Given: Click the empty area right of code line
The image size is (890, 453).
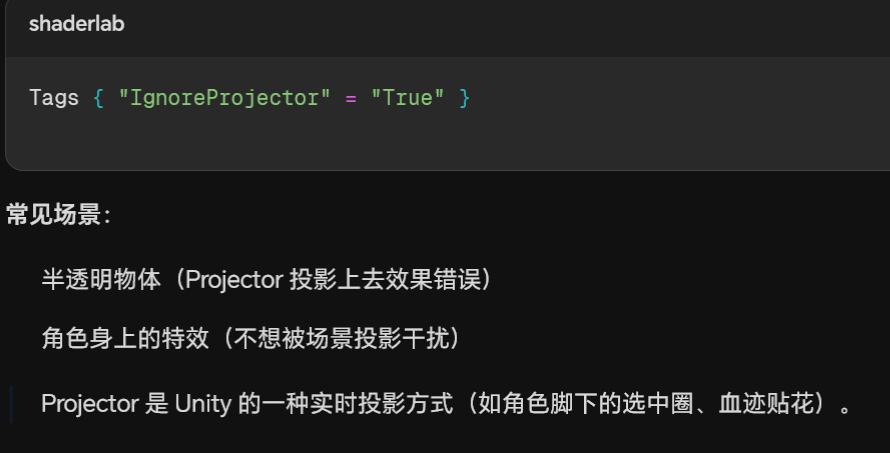Looking at the screenshot, I should pyautogui.click(x=680, y=98).
